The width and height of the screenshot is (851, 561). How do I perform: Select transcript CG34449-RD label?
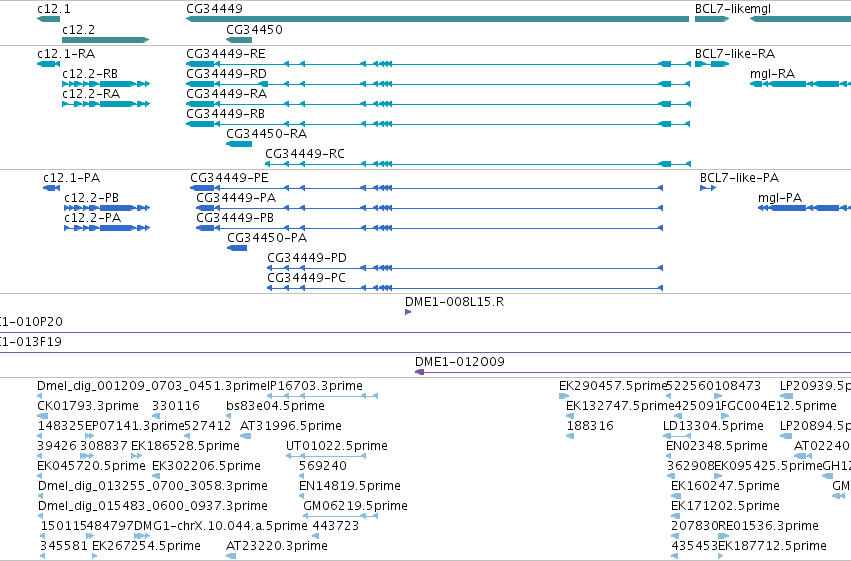(x=226, y=74)
